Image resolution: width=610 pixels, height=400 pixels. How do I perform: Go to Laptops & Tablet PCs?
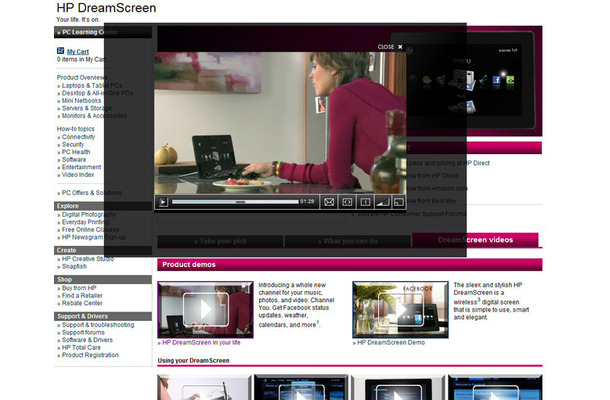click(92, 85)
